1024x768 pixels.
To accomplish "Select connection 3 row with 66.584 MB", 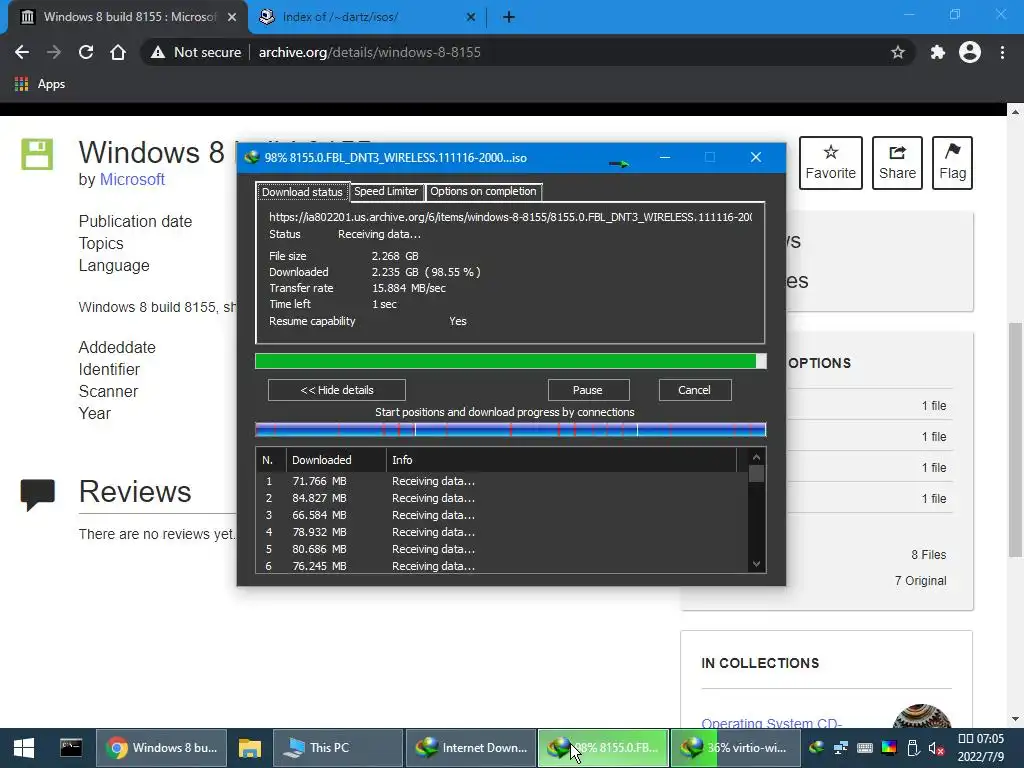I will point(502,515).
